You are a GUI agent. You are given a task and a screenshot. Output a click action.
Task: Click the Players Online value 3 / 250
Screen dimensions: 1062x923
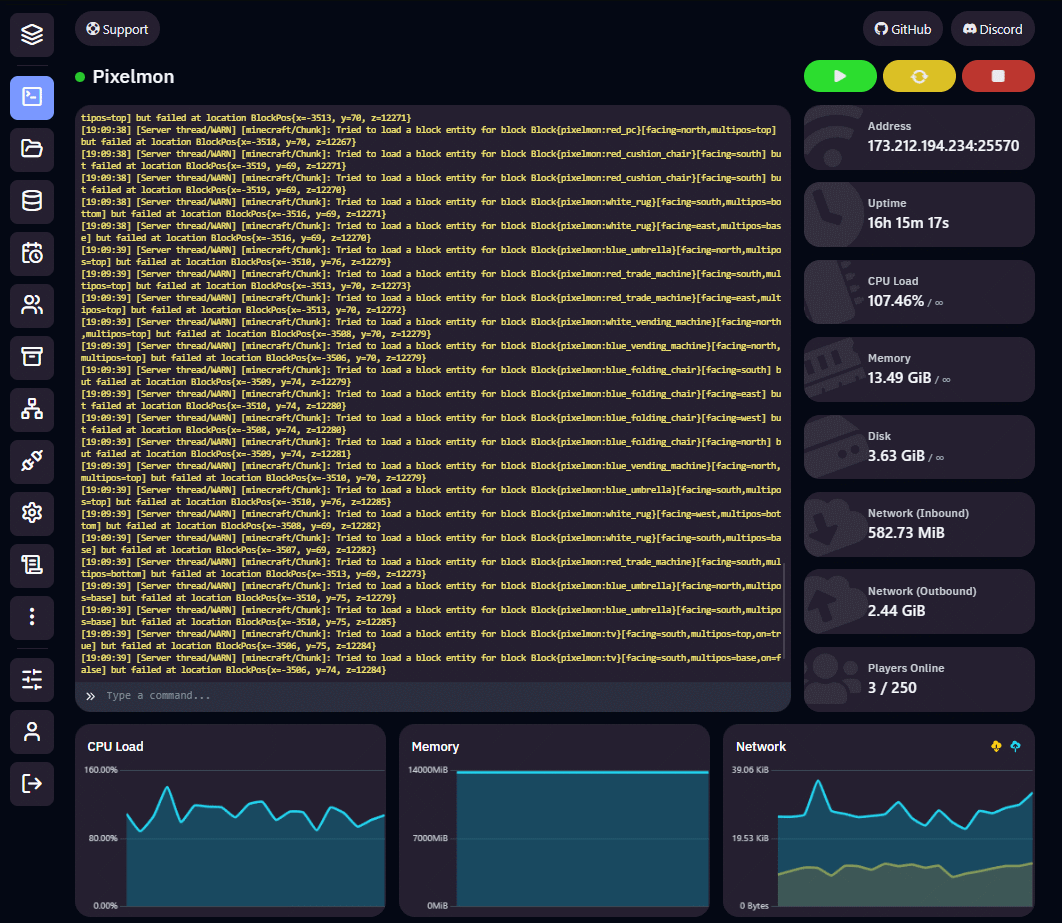[892, 689]
